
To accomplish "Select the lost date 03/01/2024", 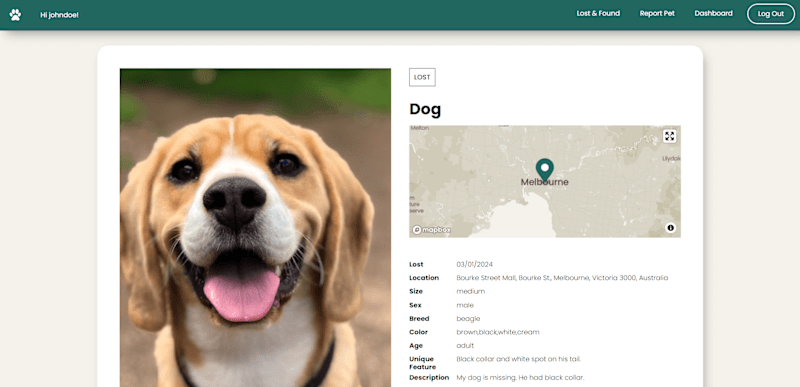I will [x=474, y=264].
